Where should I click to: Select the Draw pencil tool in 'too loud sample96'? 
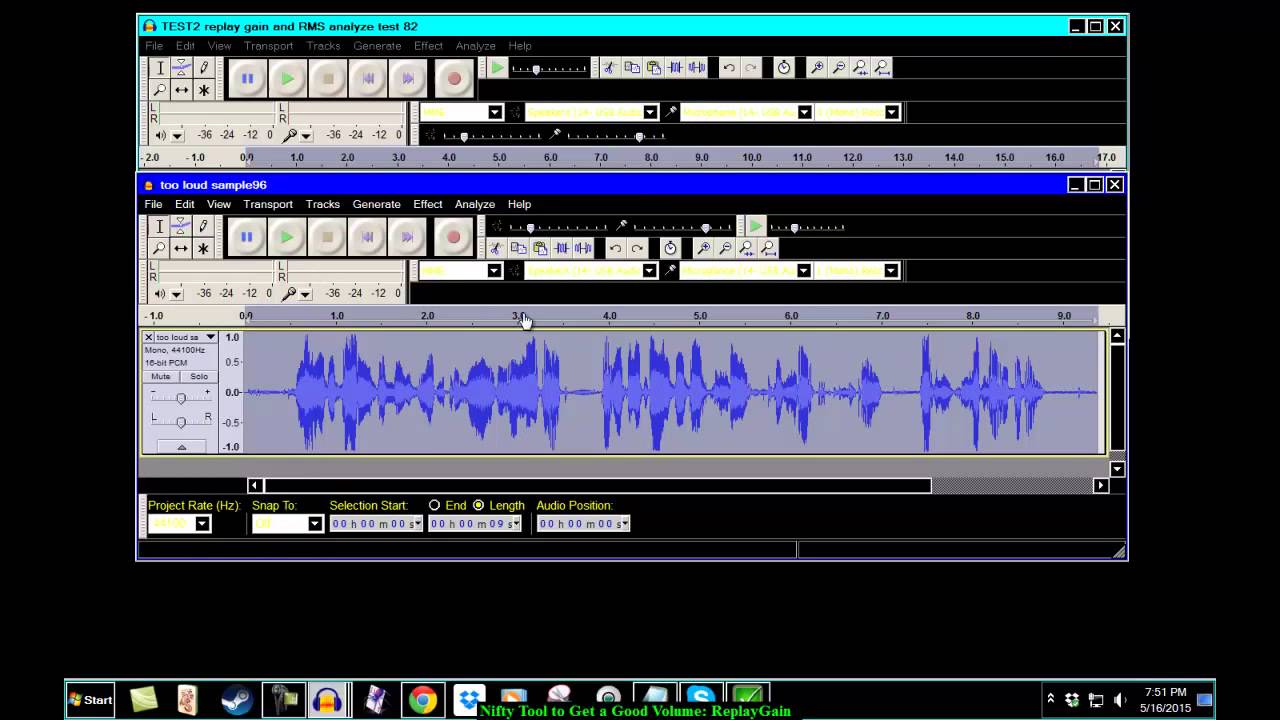tap(203, 226)
